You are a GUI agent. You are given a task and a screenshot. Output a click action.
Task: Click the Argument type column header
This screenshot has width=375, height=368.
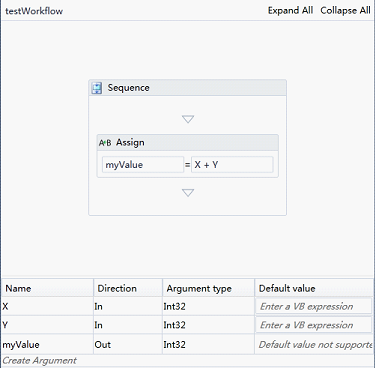click(x=208, y=288)
